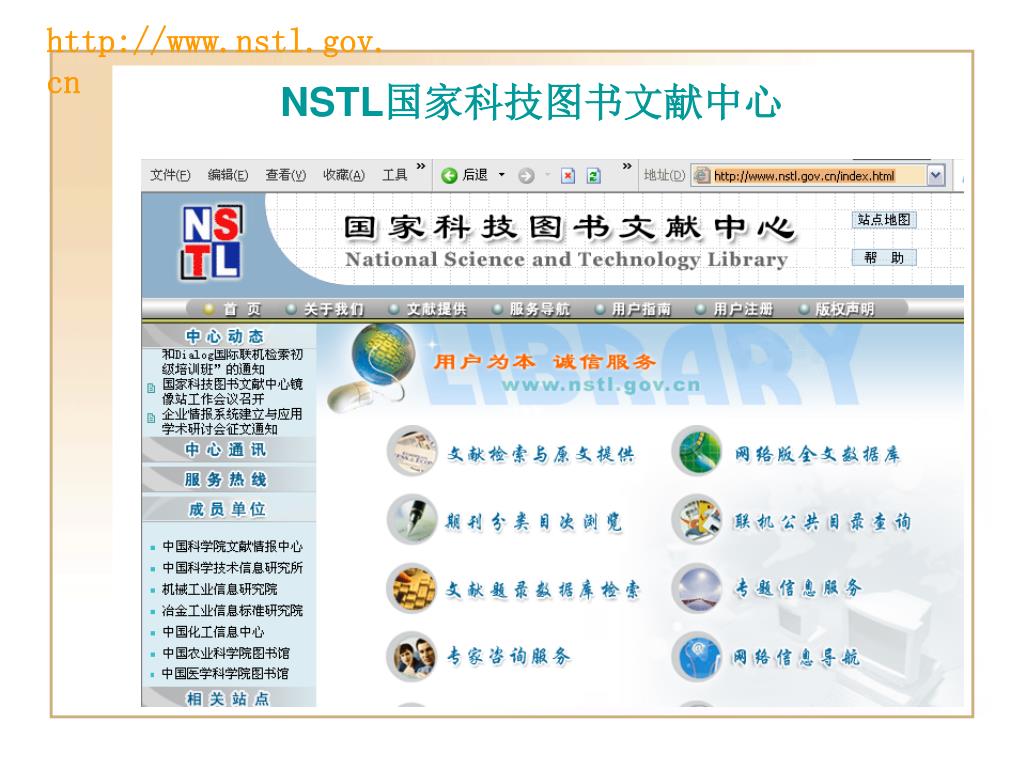Click the 专家咨询服务 people icon
Image resolution: width=1024 pixels, height=768 pixels.
(x=412, y=656)
